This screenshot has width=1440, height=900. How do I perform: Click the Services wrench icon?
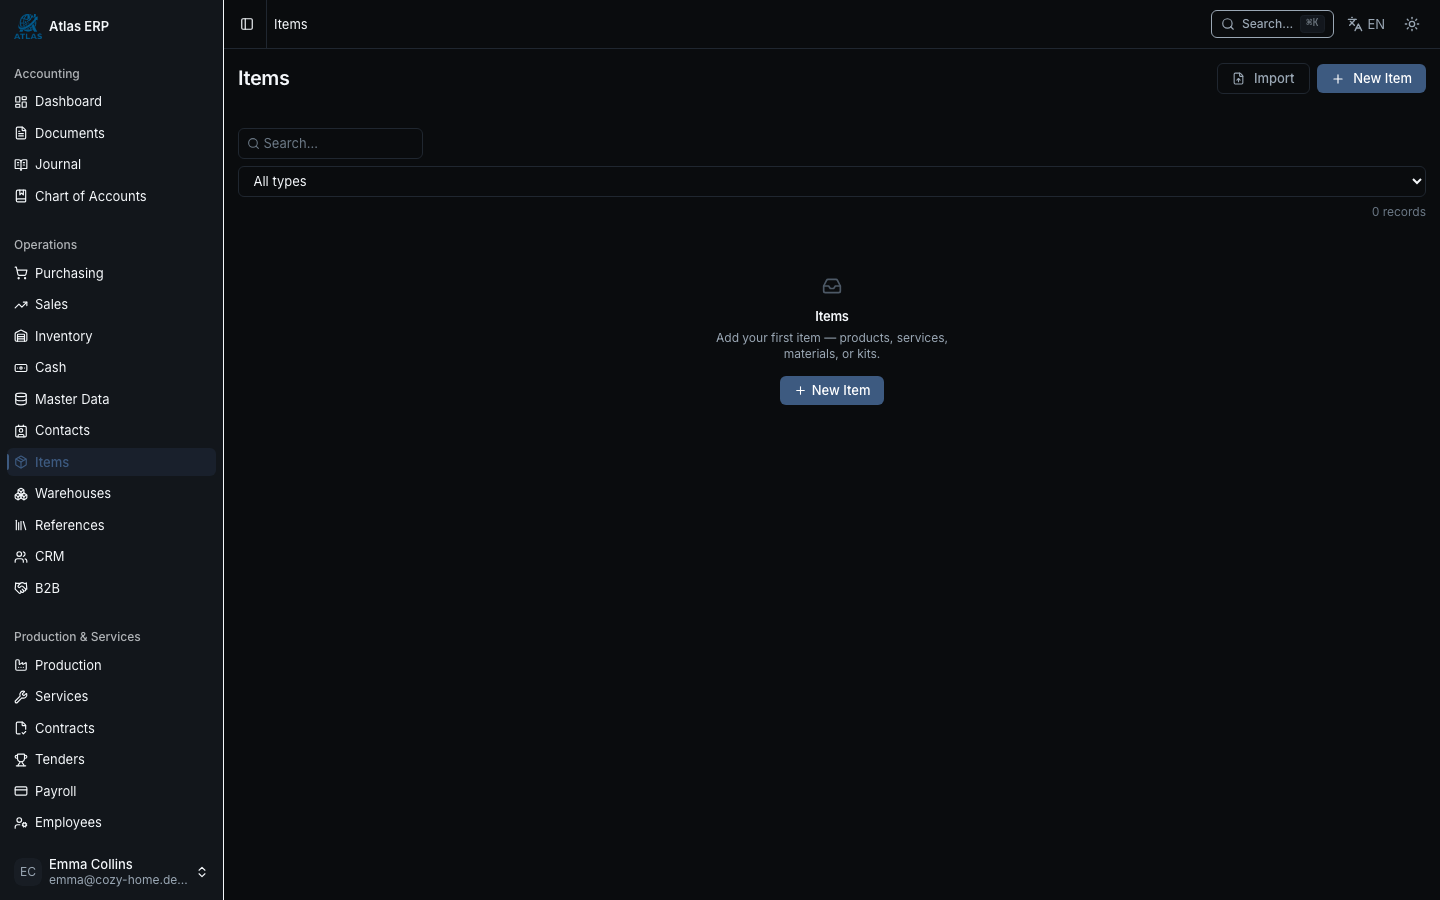point(21,697)
